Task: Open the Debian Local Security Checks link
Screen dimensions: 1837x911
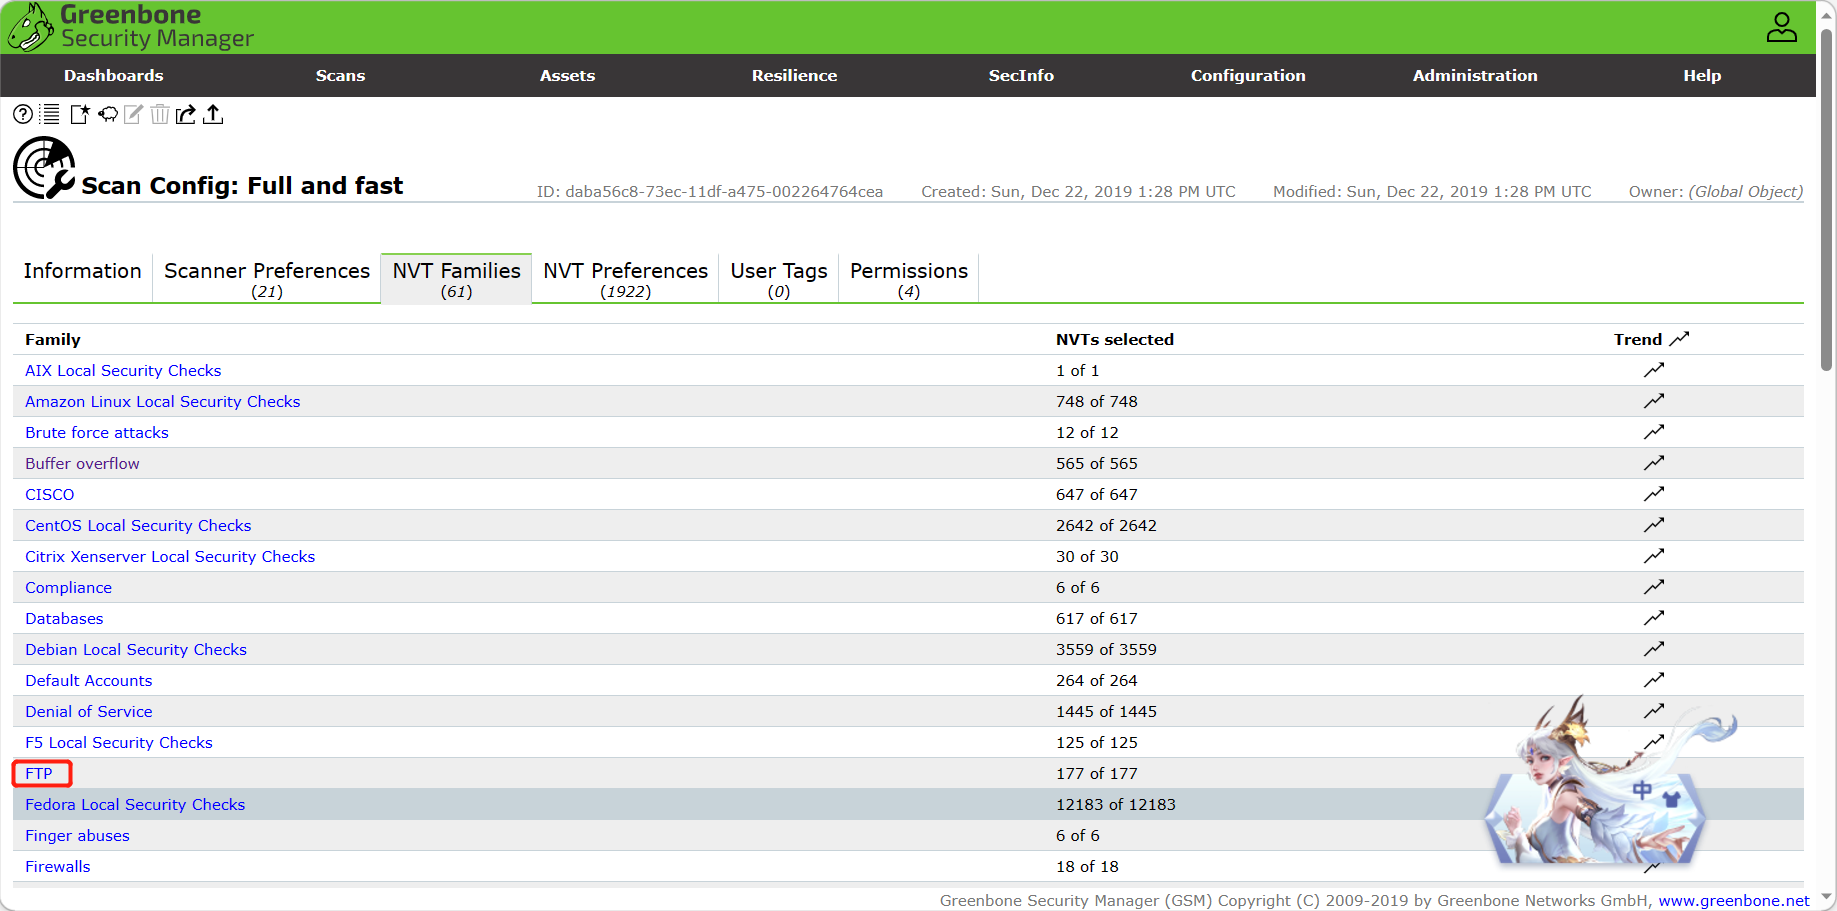Action: 136,649
